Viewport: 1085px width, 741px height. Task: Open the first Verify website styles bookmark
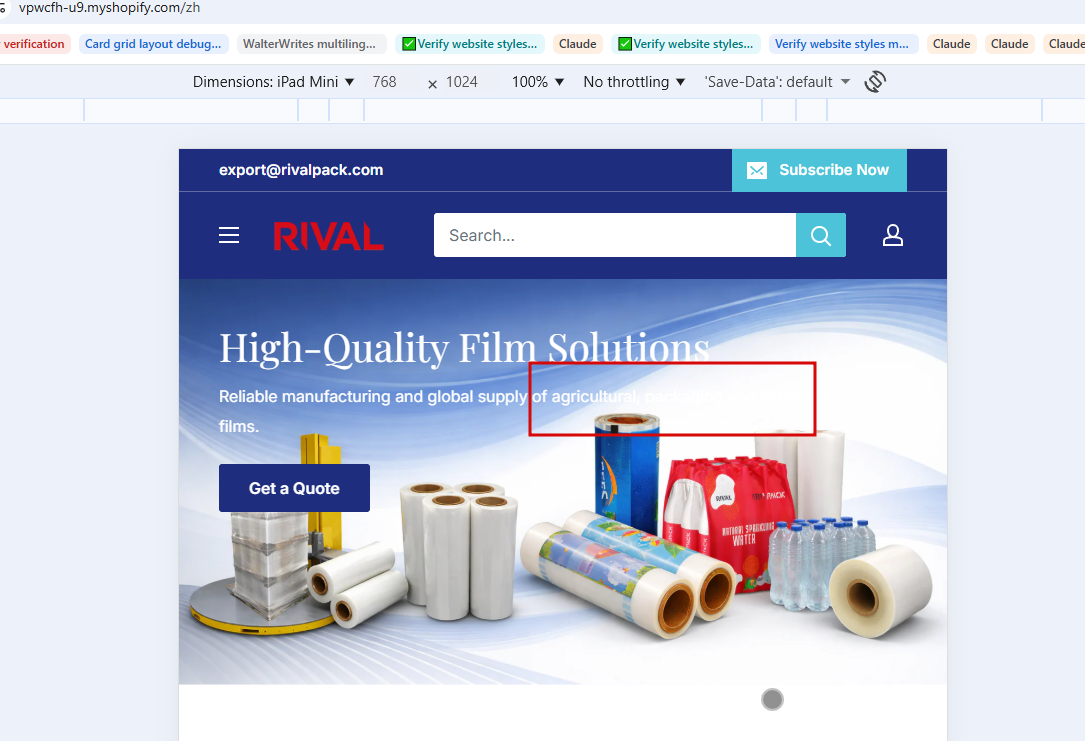click(x=470, y=44)
